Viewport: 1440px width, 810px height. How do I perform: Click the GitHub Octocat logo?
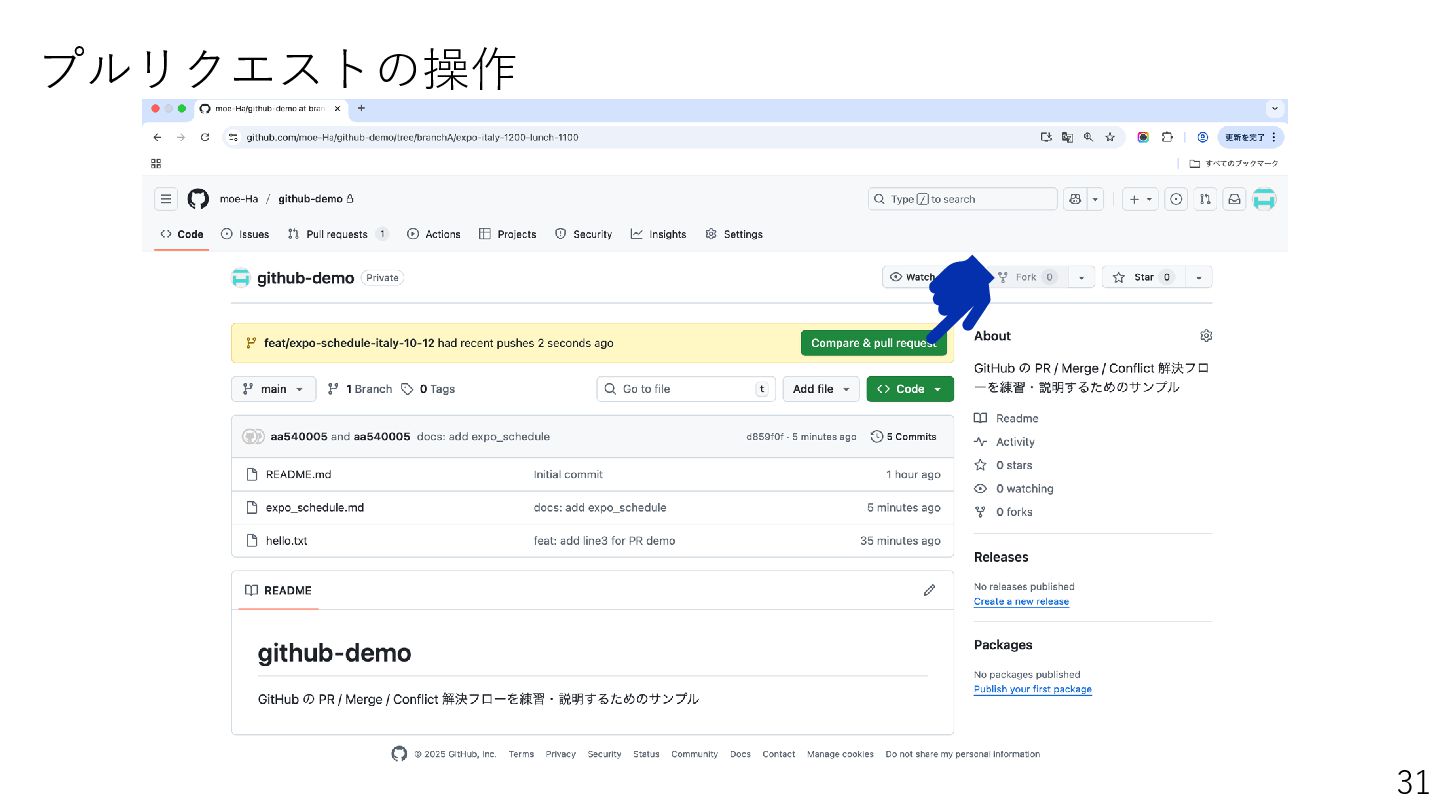pyautogui.click(x=198, y=199)
